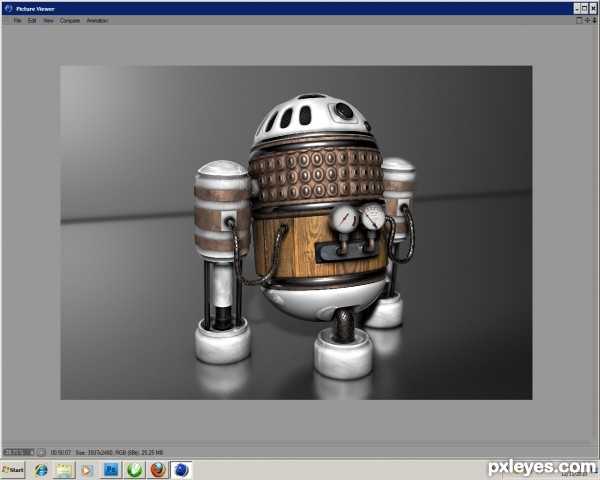Open the Edit menu

coord(32,21)
